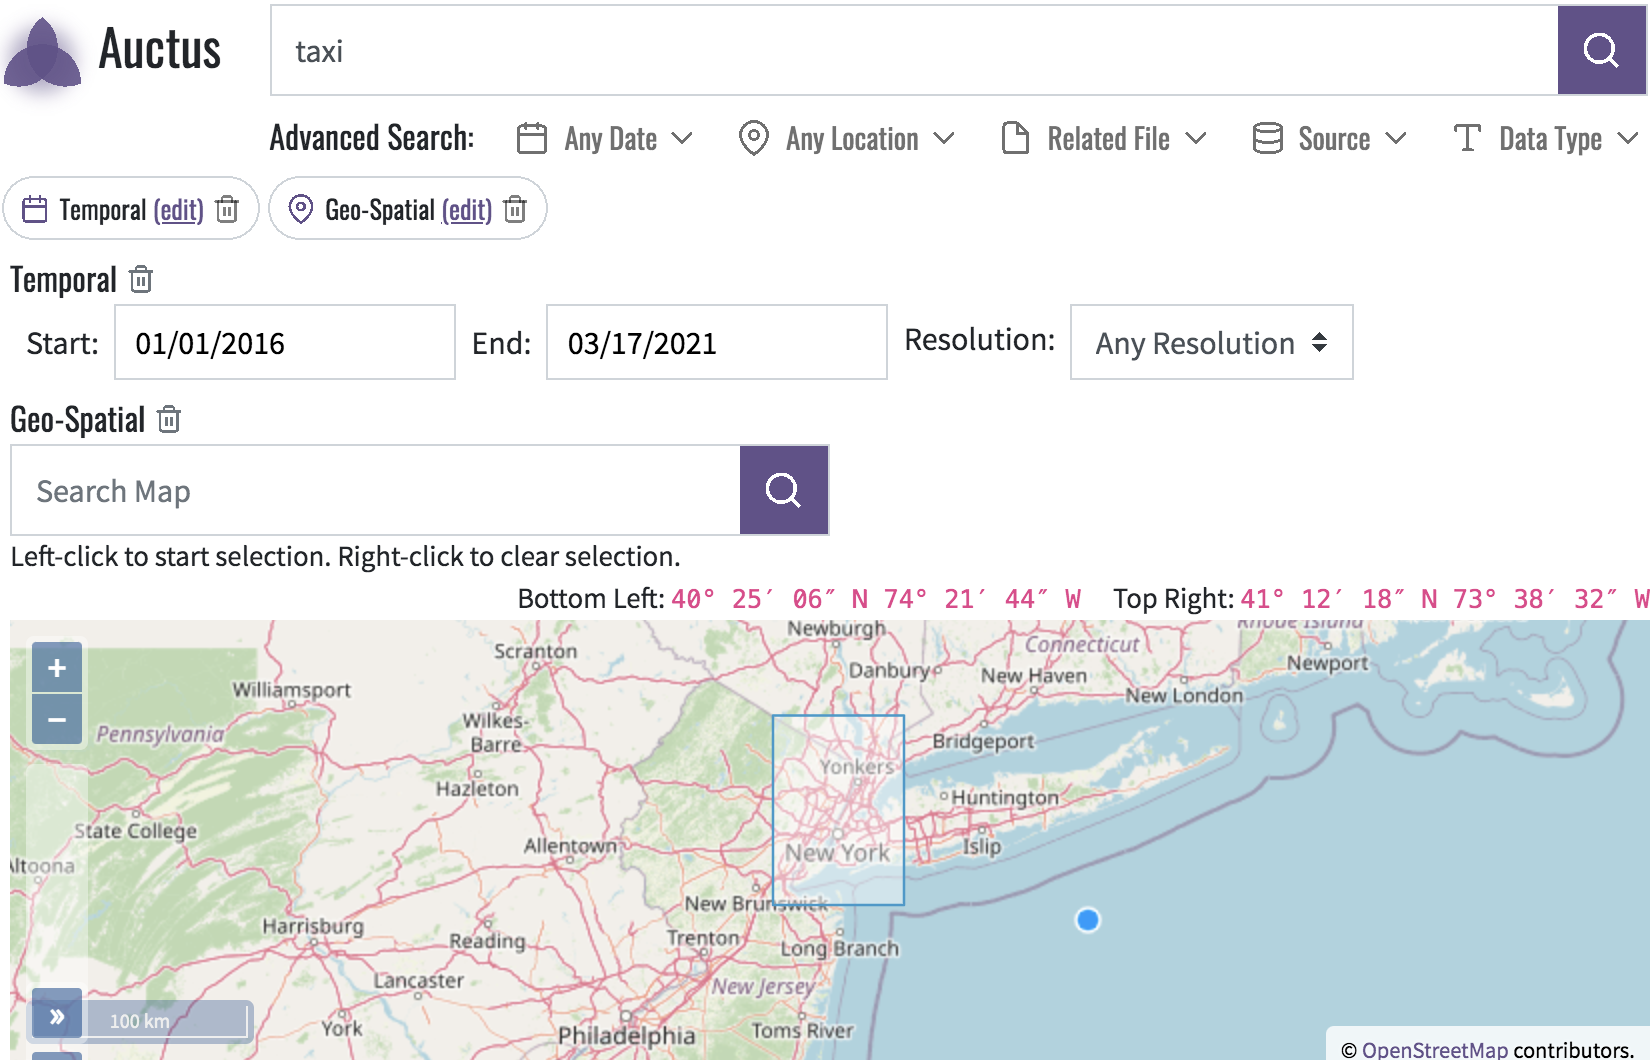Click the Start date input field
Image resolution: width=1650 pixels, height=1060 pixels.
click(285, 343)
